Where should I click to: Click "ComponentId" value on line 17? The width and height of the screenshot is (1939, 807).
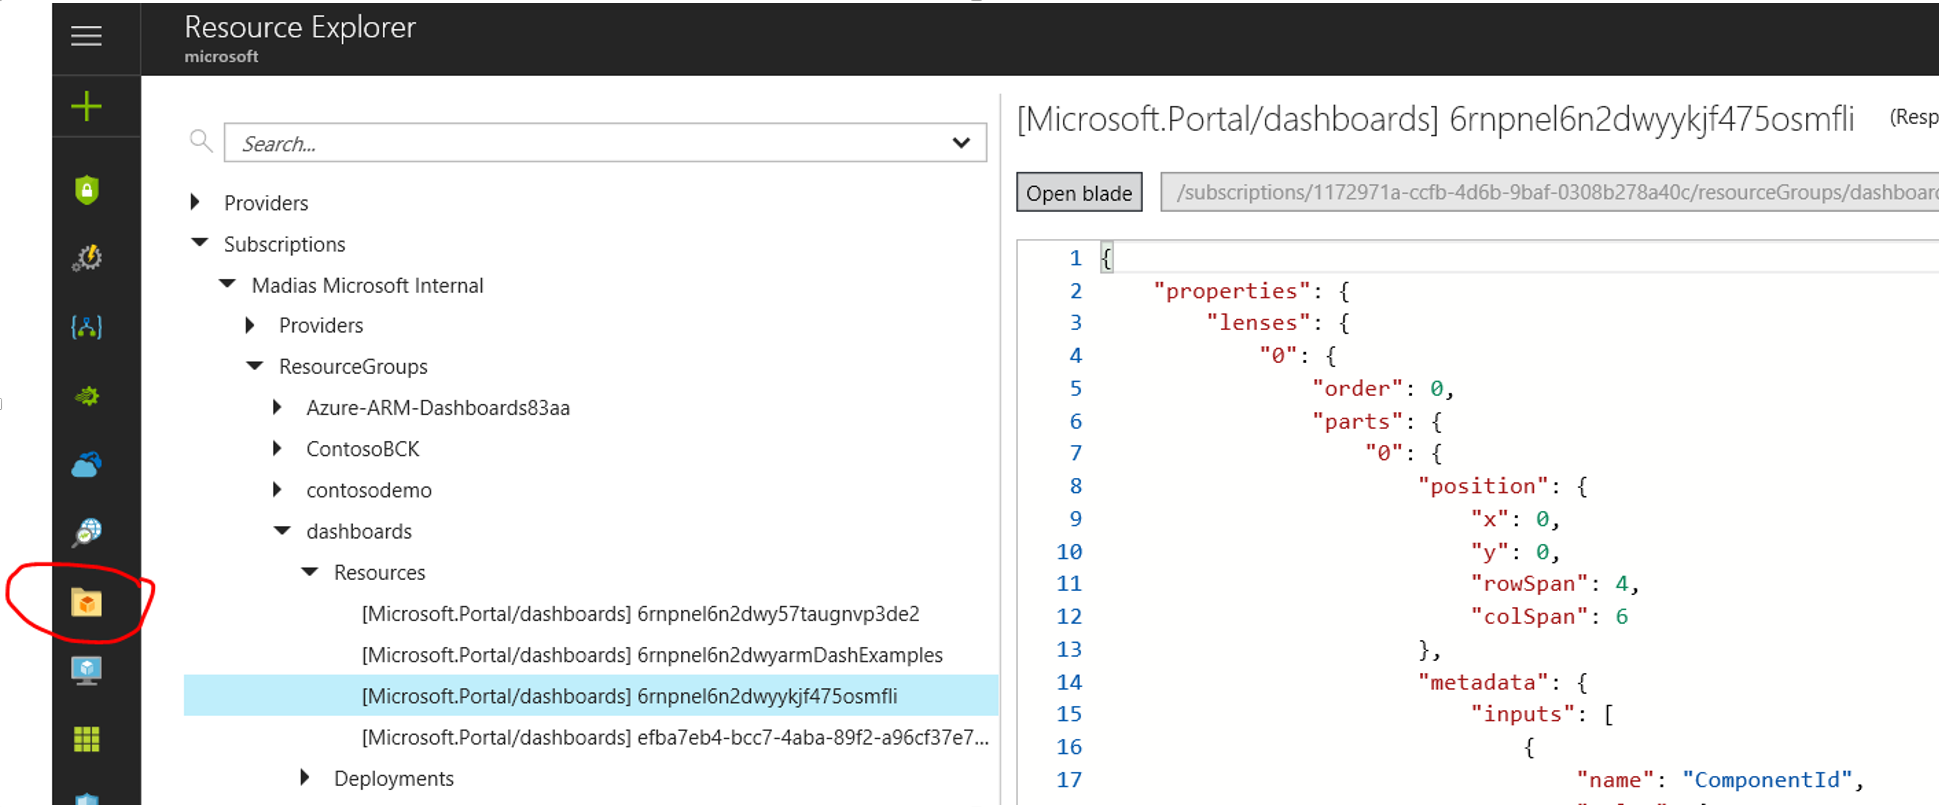(x=1767, y=780)
